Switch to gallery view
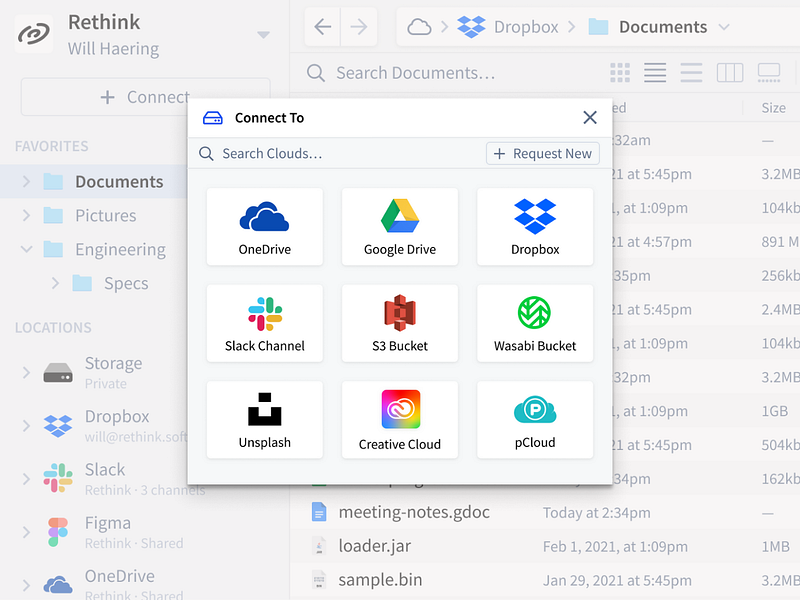This screenshot has height=600, width=800. pos(769,73)
